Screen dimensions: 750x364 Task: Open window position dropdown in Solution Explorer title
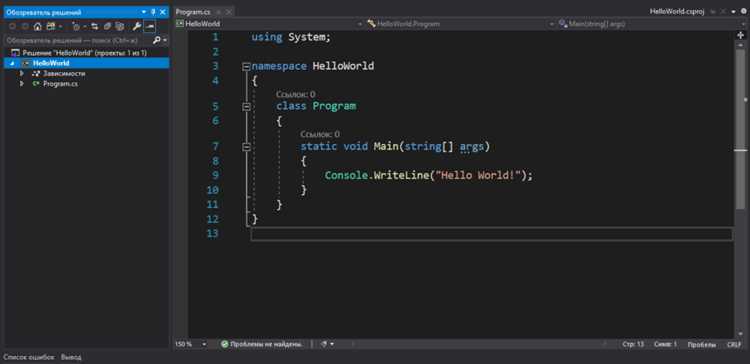(143, 12)
